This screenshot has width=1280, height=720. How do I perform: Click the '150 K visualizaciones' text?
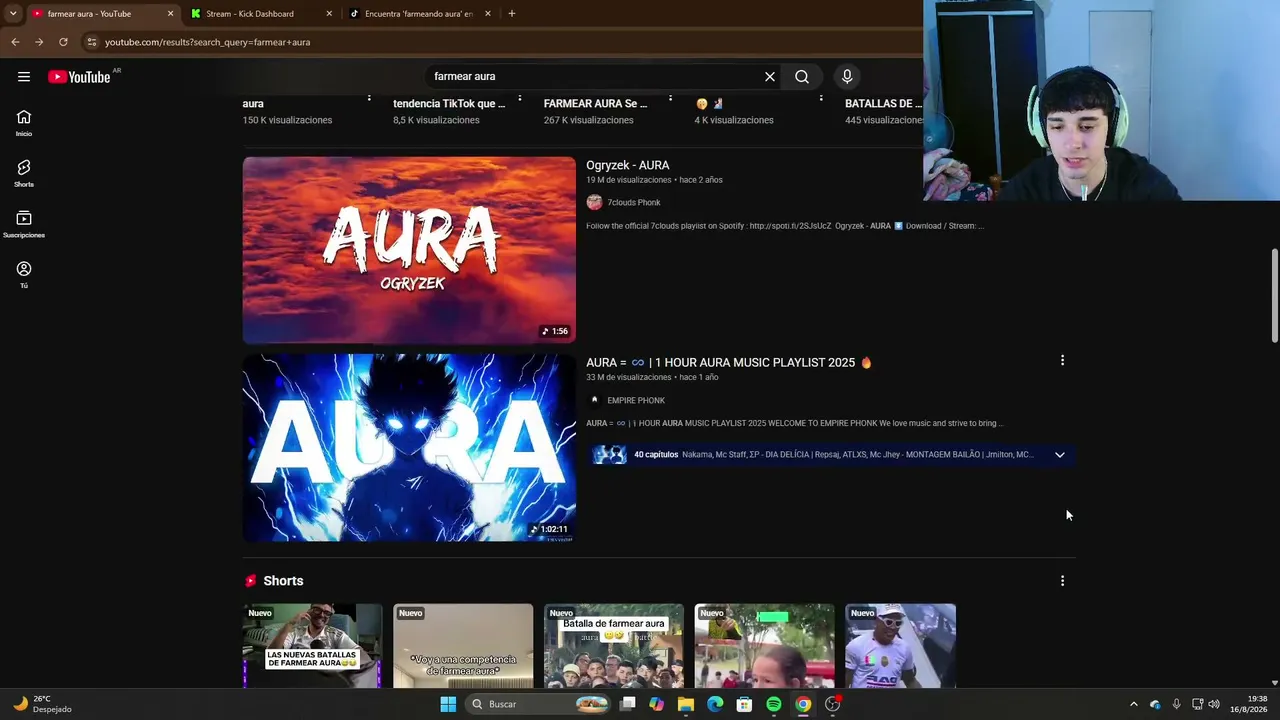(x=287, y=120)
